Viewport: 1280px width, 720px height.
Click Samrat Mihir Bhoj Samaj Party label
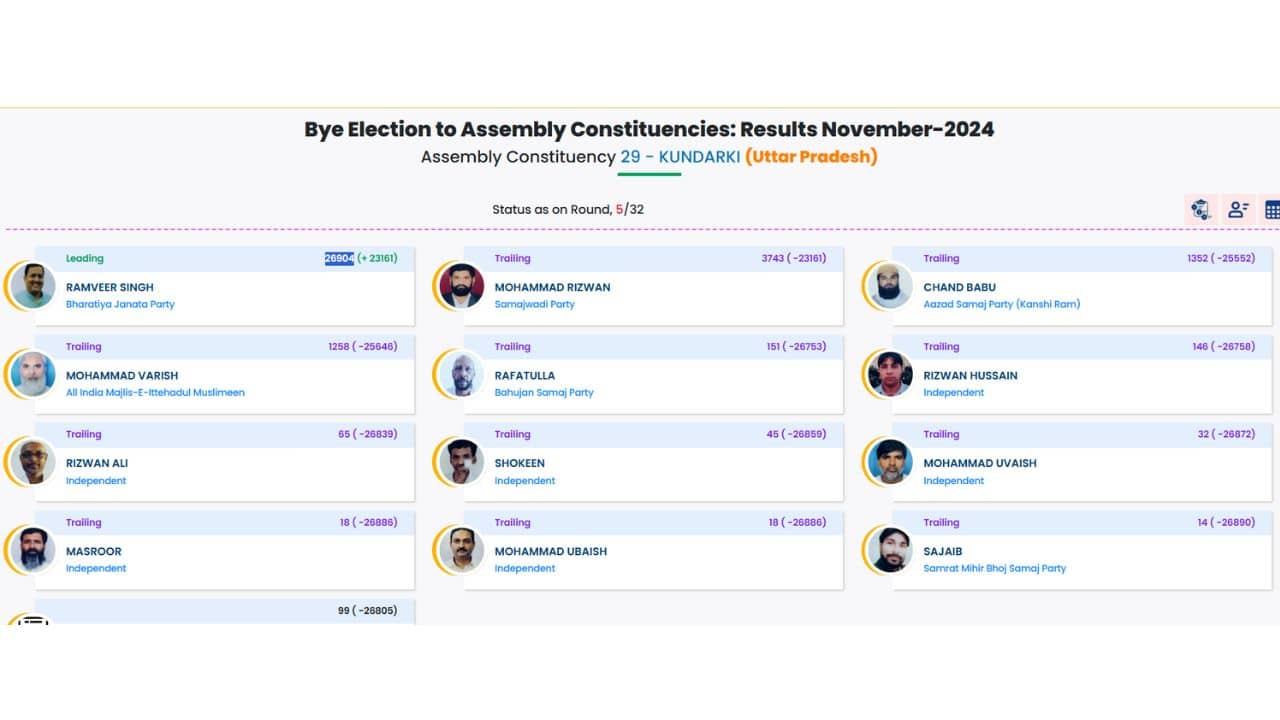[x=994, y=568]
